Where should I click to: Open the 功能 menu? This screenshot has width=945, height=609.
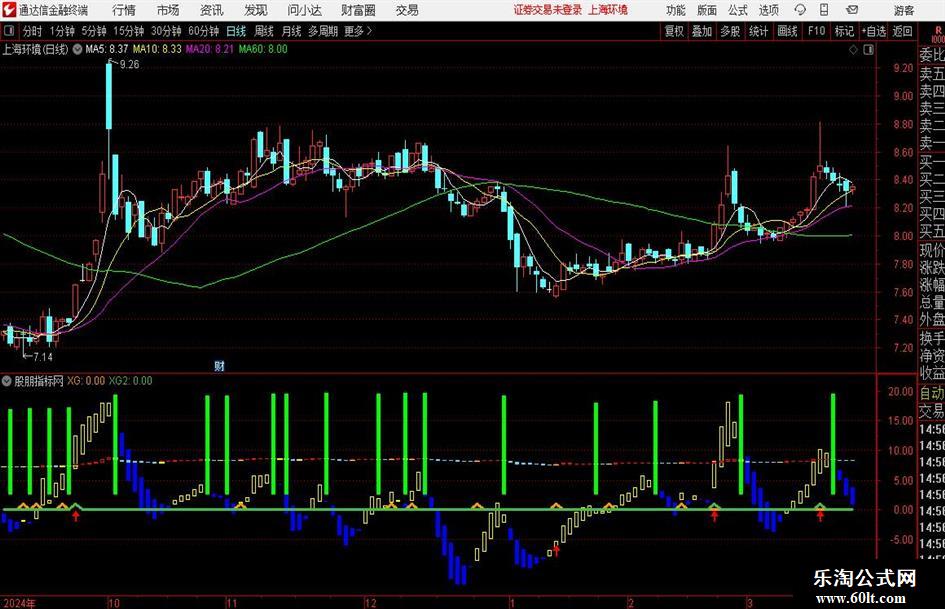click(676, 10)
